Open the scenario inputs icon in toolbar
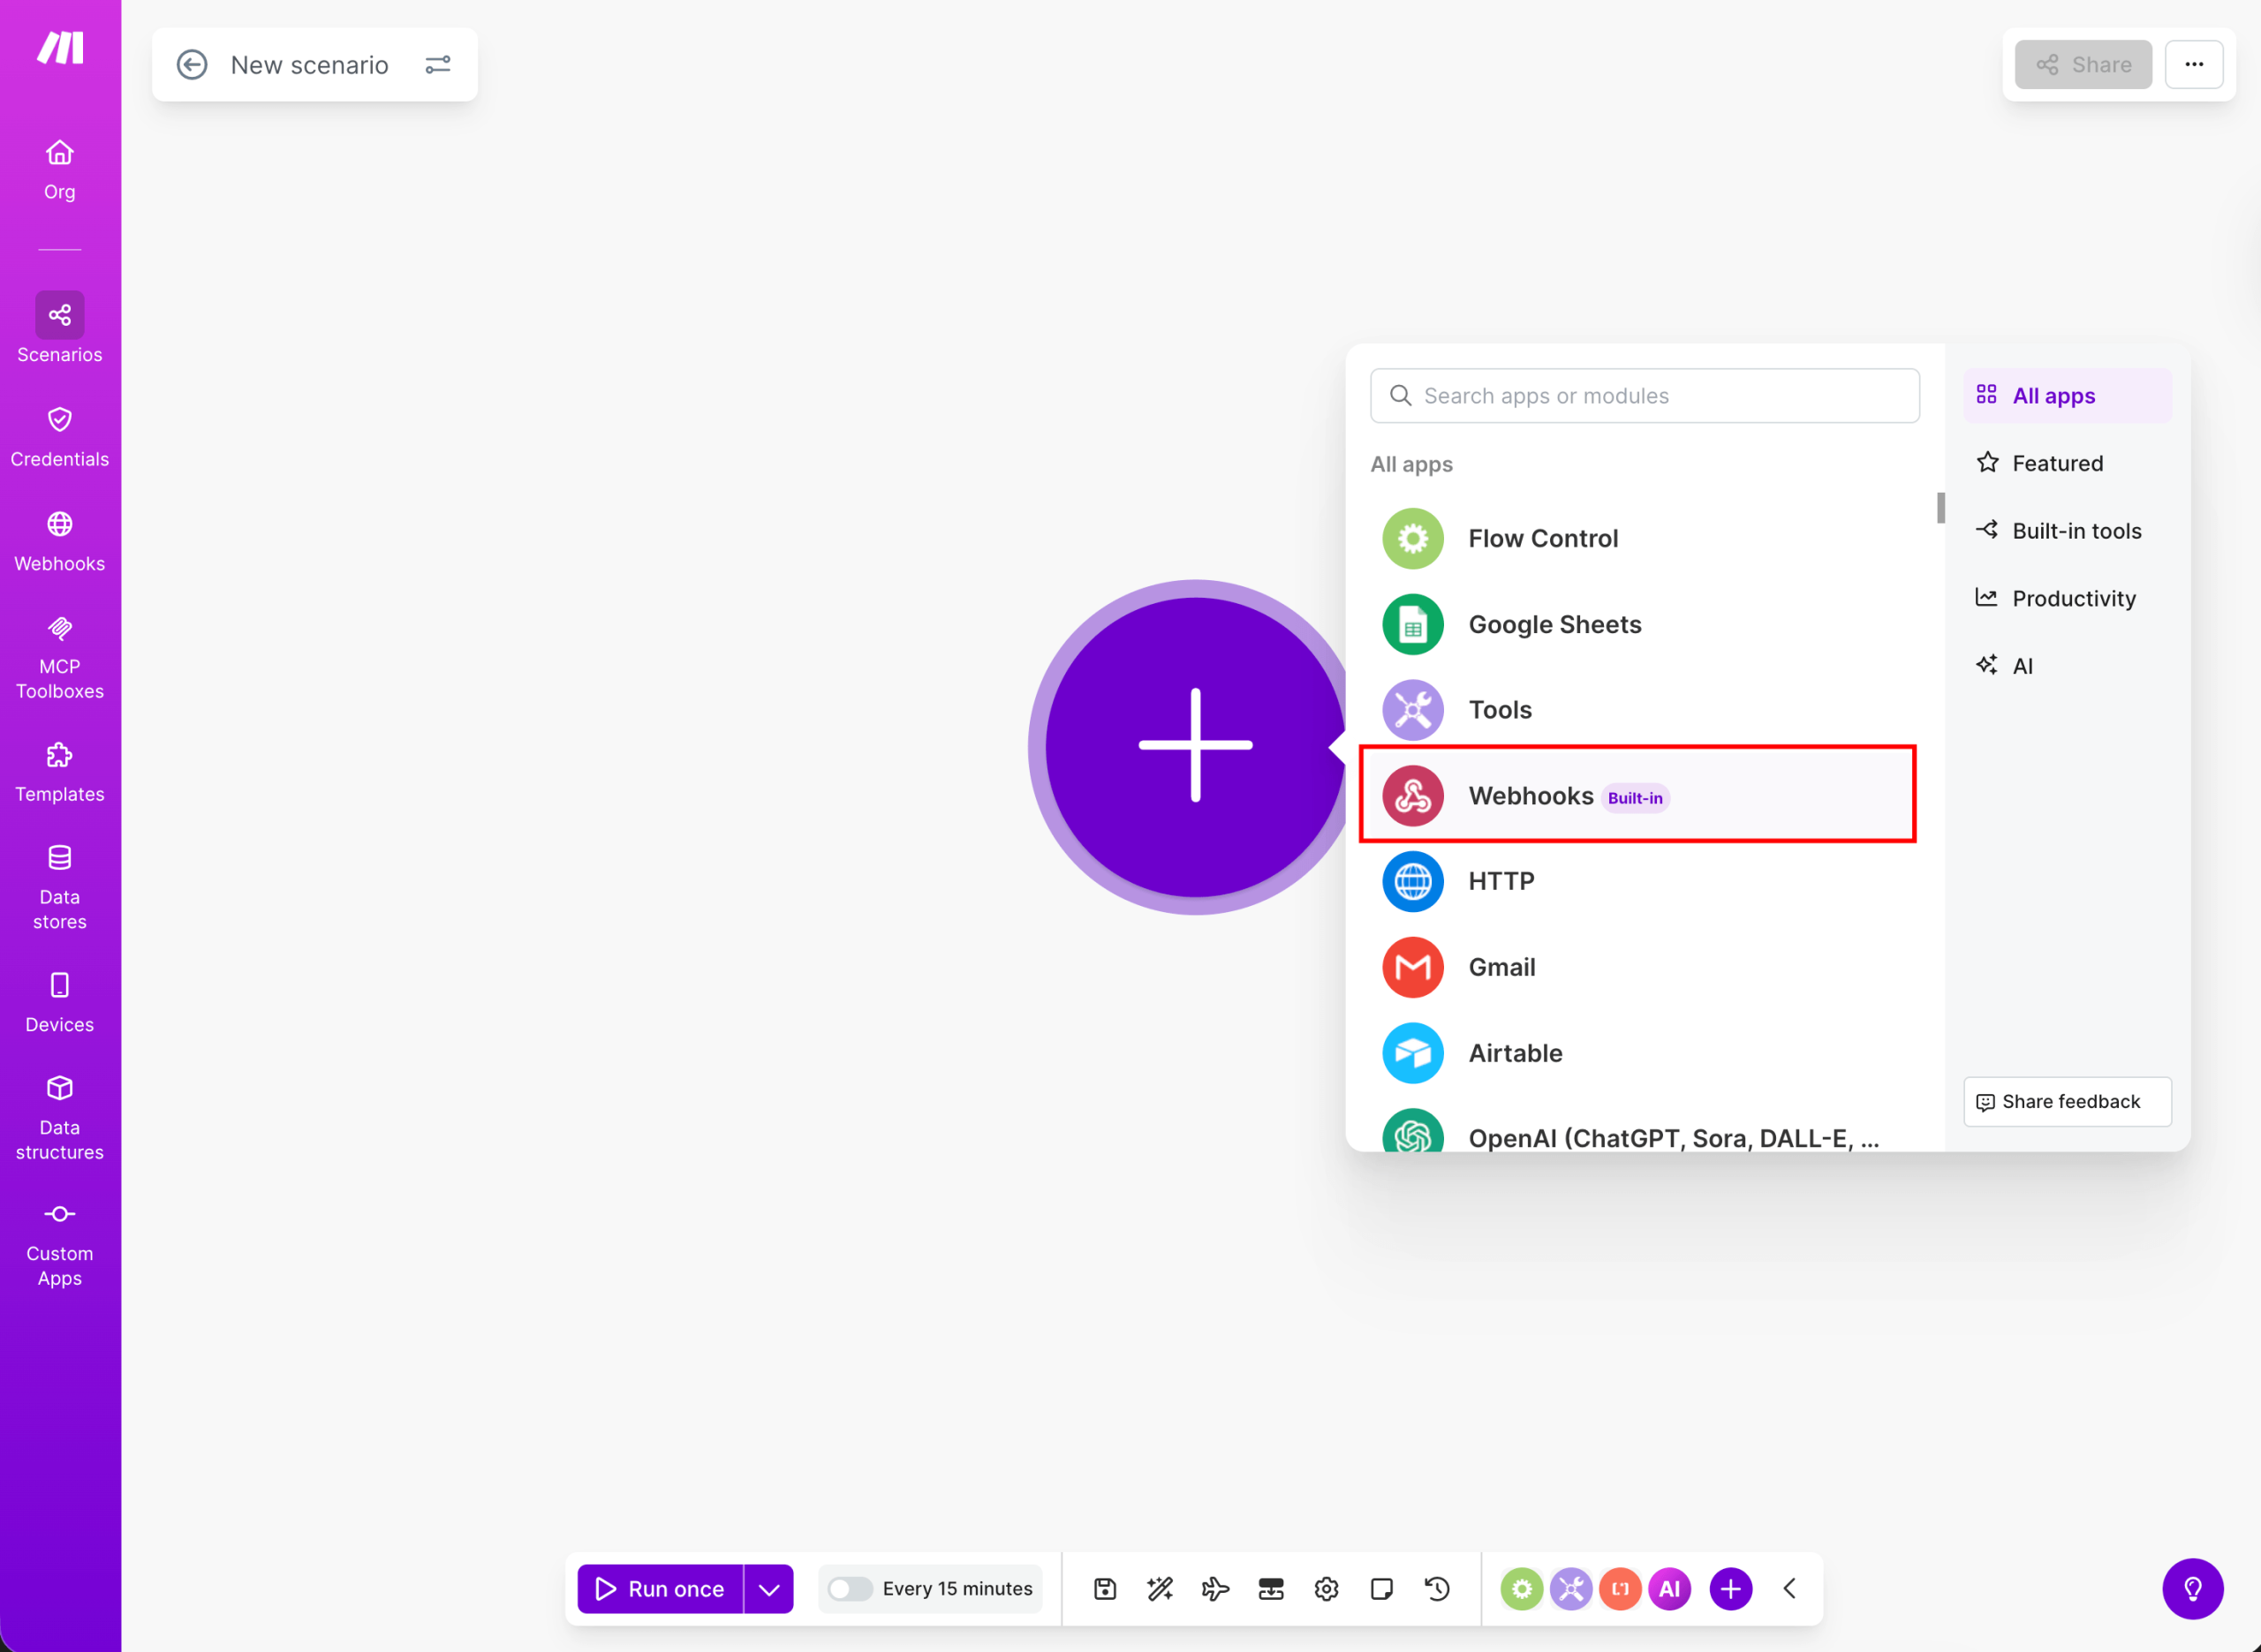Viewport: 2261px width, 1652px height. (1271, 1589)
